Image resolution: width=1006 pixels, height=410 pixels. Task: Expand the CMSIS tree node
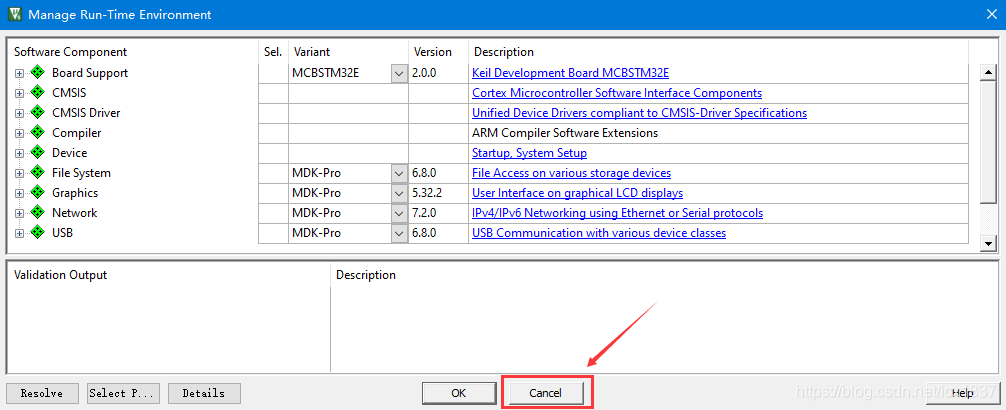point(19,93)
